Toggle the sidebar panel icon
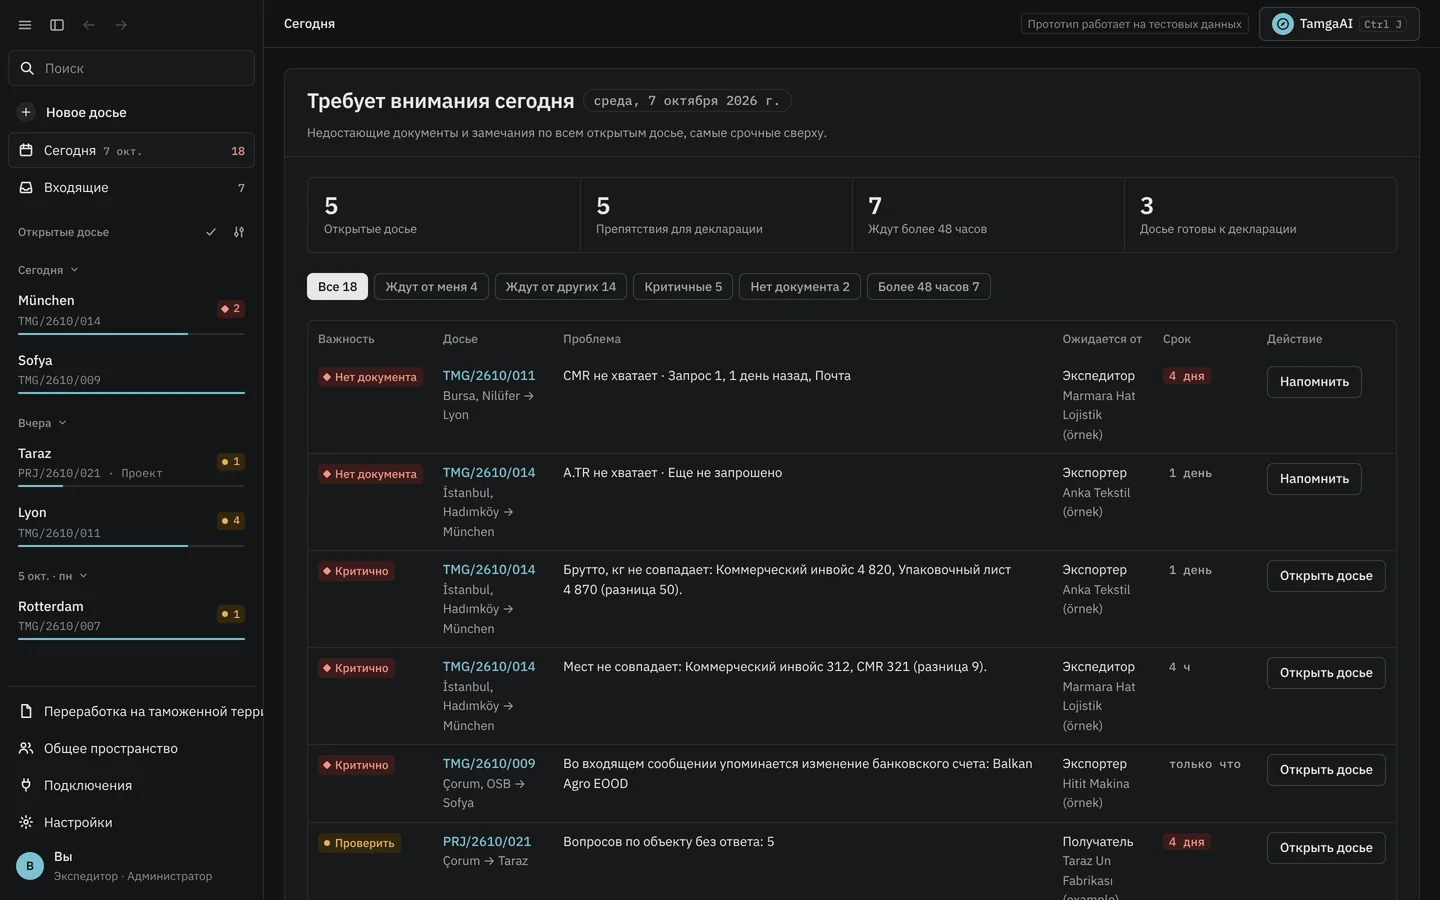 tap(57, 25)
